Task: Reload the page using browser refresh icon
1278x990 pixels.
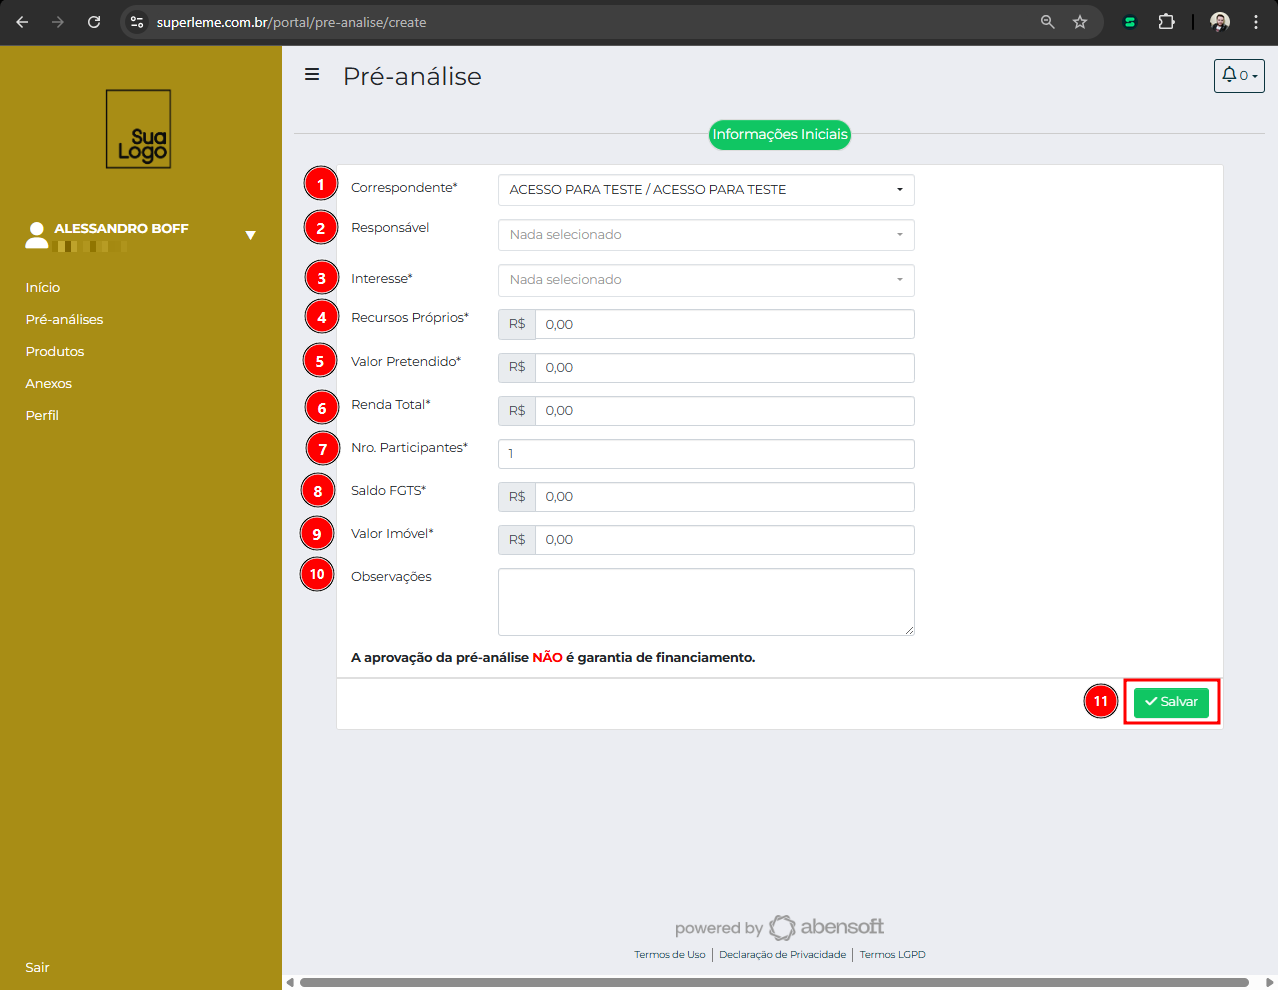Action: [x=94, y=22]
